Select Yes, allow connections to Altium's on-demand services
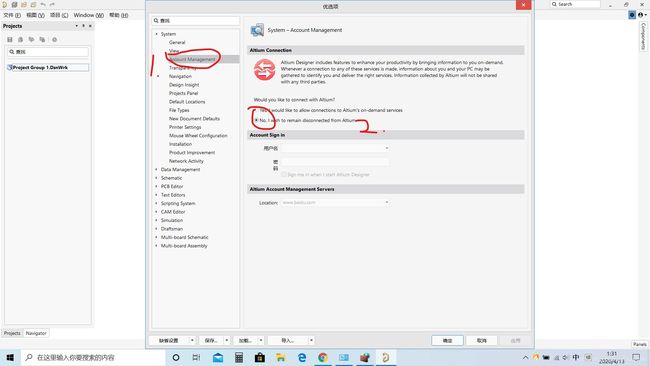 [256, 110]
